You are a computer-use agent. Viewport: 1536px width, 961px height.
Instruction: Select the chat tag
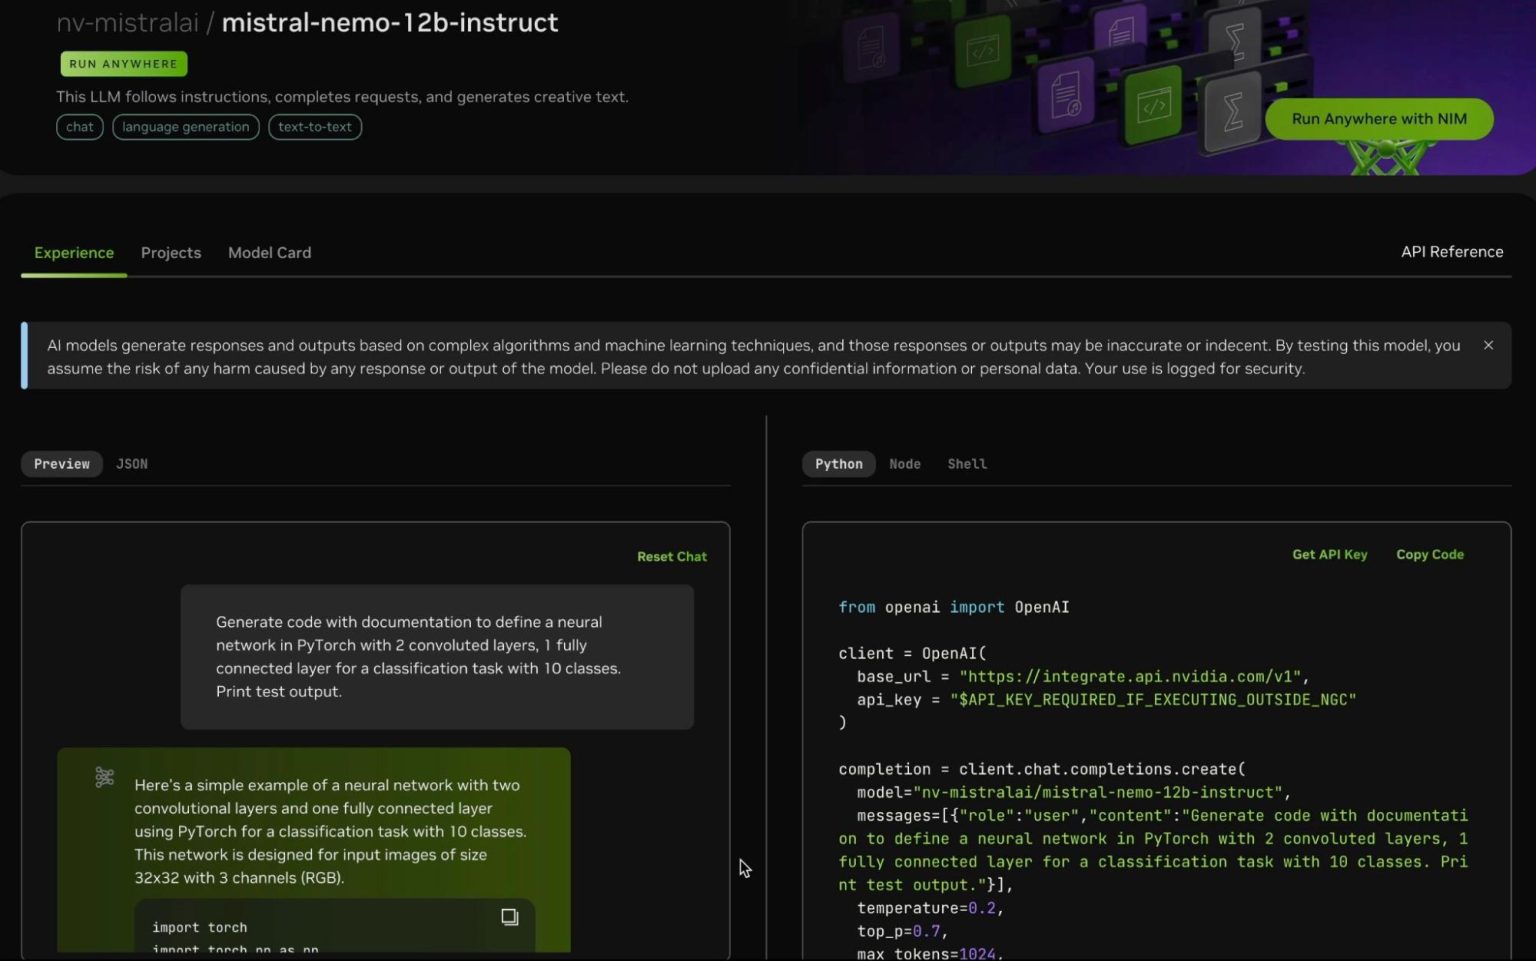coord(80,127)
